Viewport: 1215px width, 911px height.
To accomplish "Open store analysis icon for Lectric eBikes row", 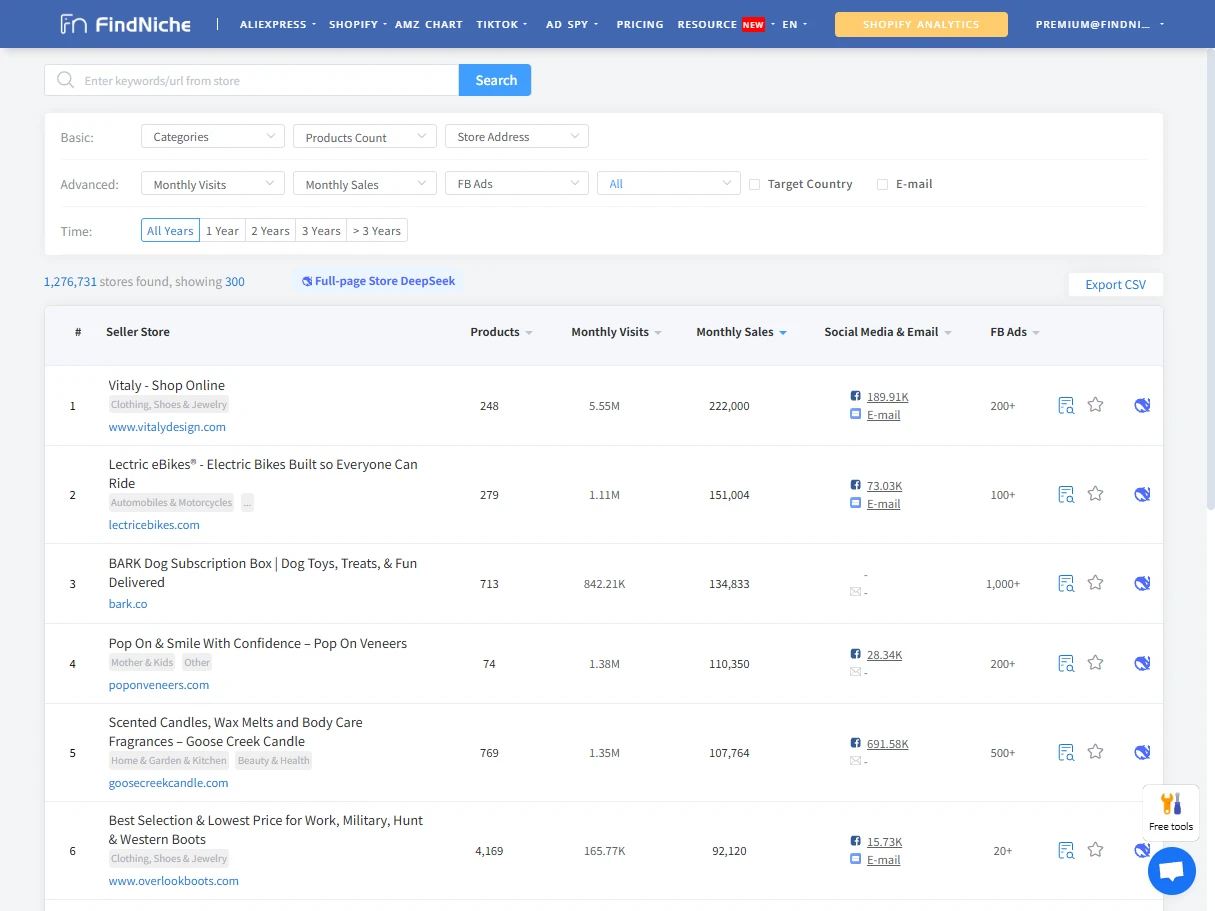I will (1066, 494).
